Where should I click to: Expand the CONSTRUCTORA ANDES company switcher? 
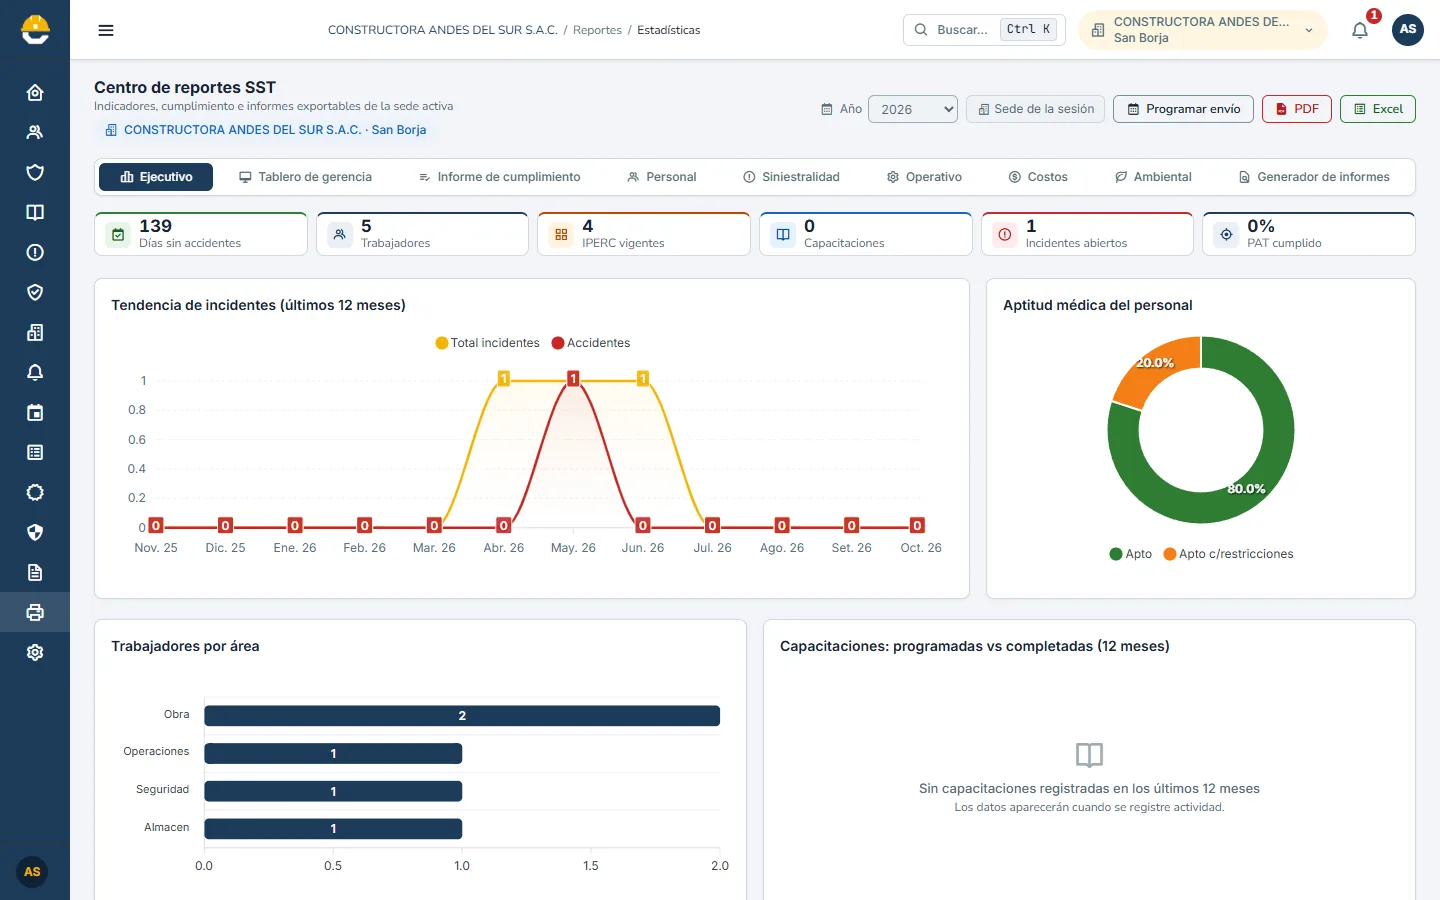1202,30
